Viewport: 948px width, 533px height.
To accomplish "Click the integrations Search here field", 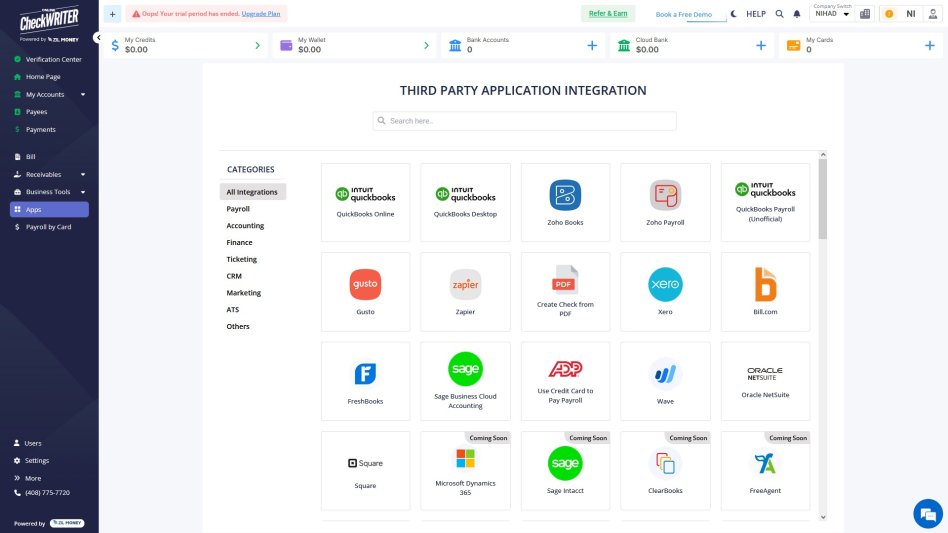I will pos(524,121).
